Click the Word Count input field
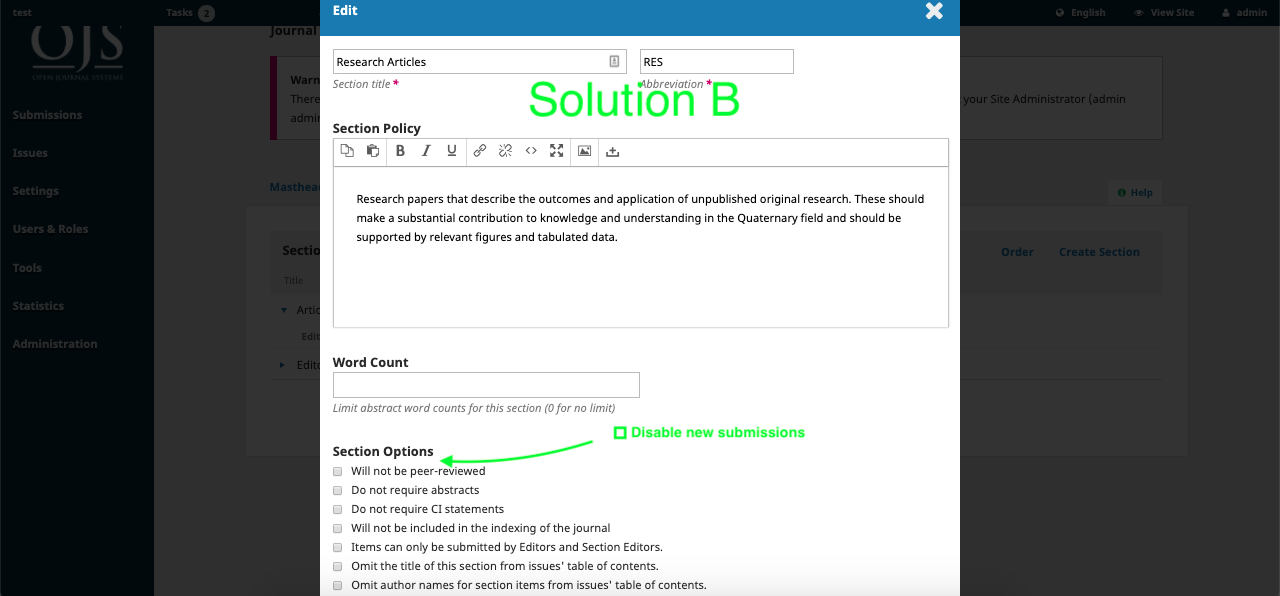 click(x=486, y=385)
